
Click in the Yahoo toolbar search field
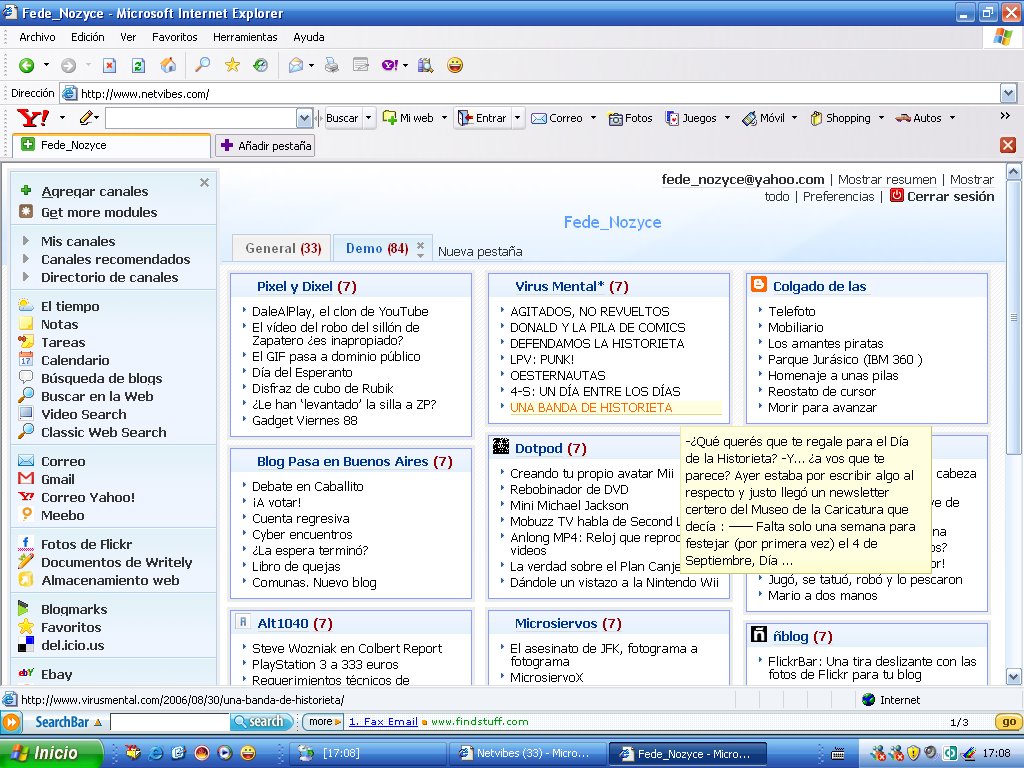coord(201,118)
